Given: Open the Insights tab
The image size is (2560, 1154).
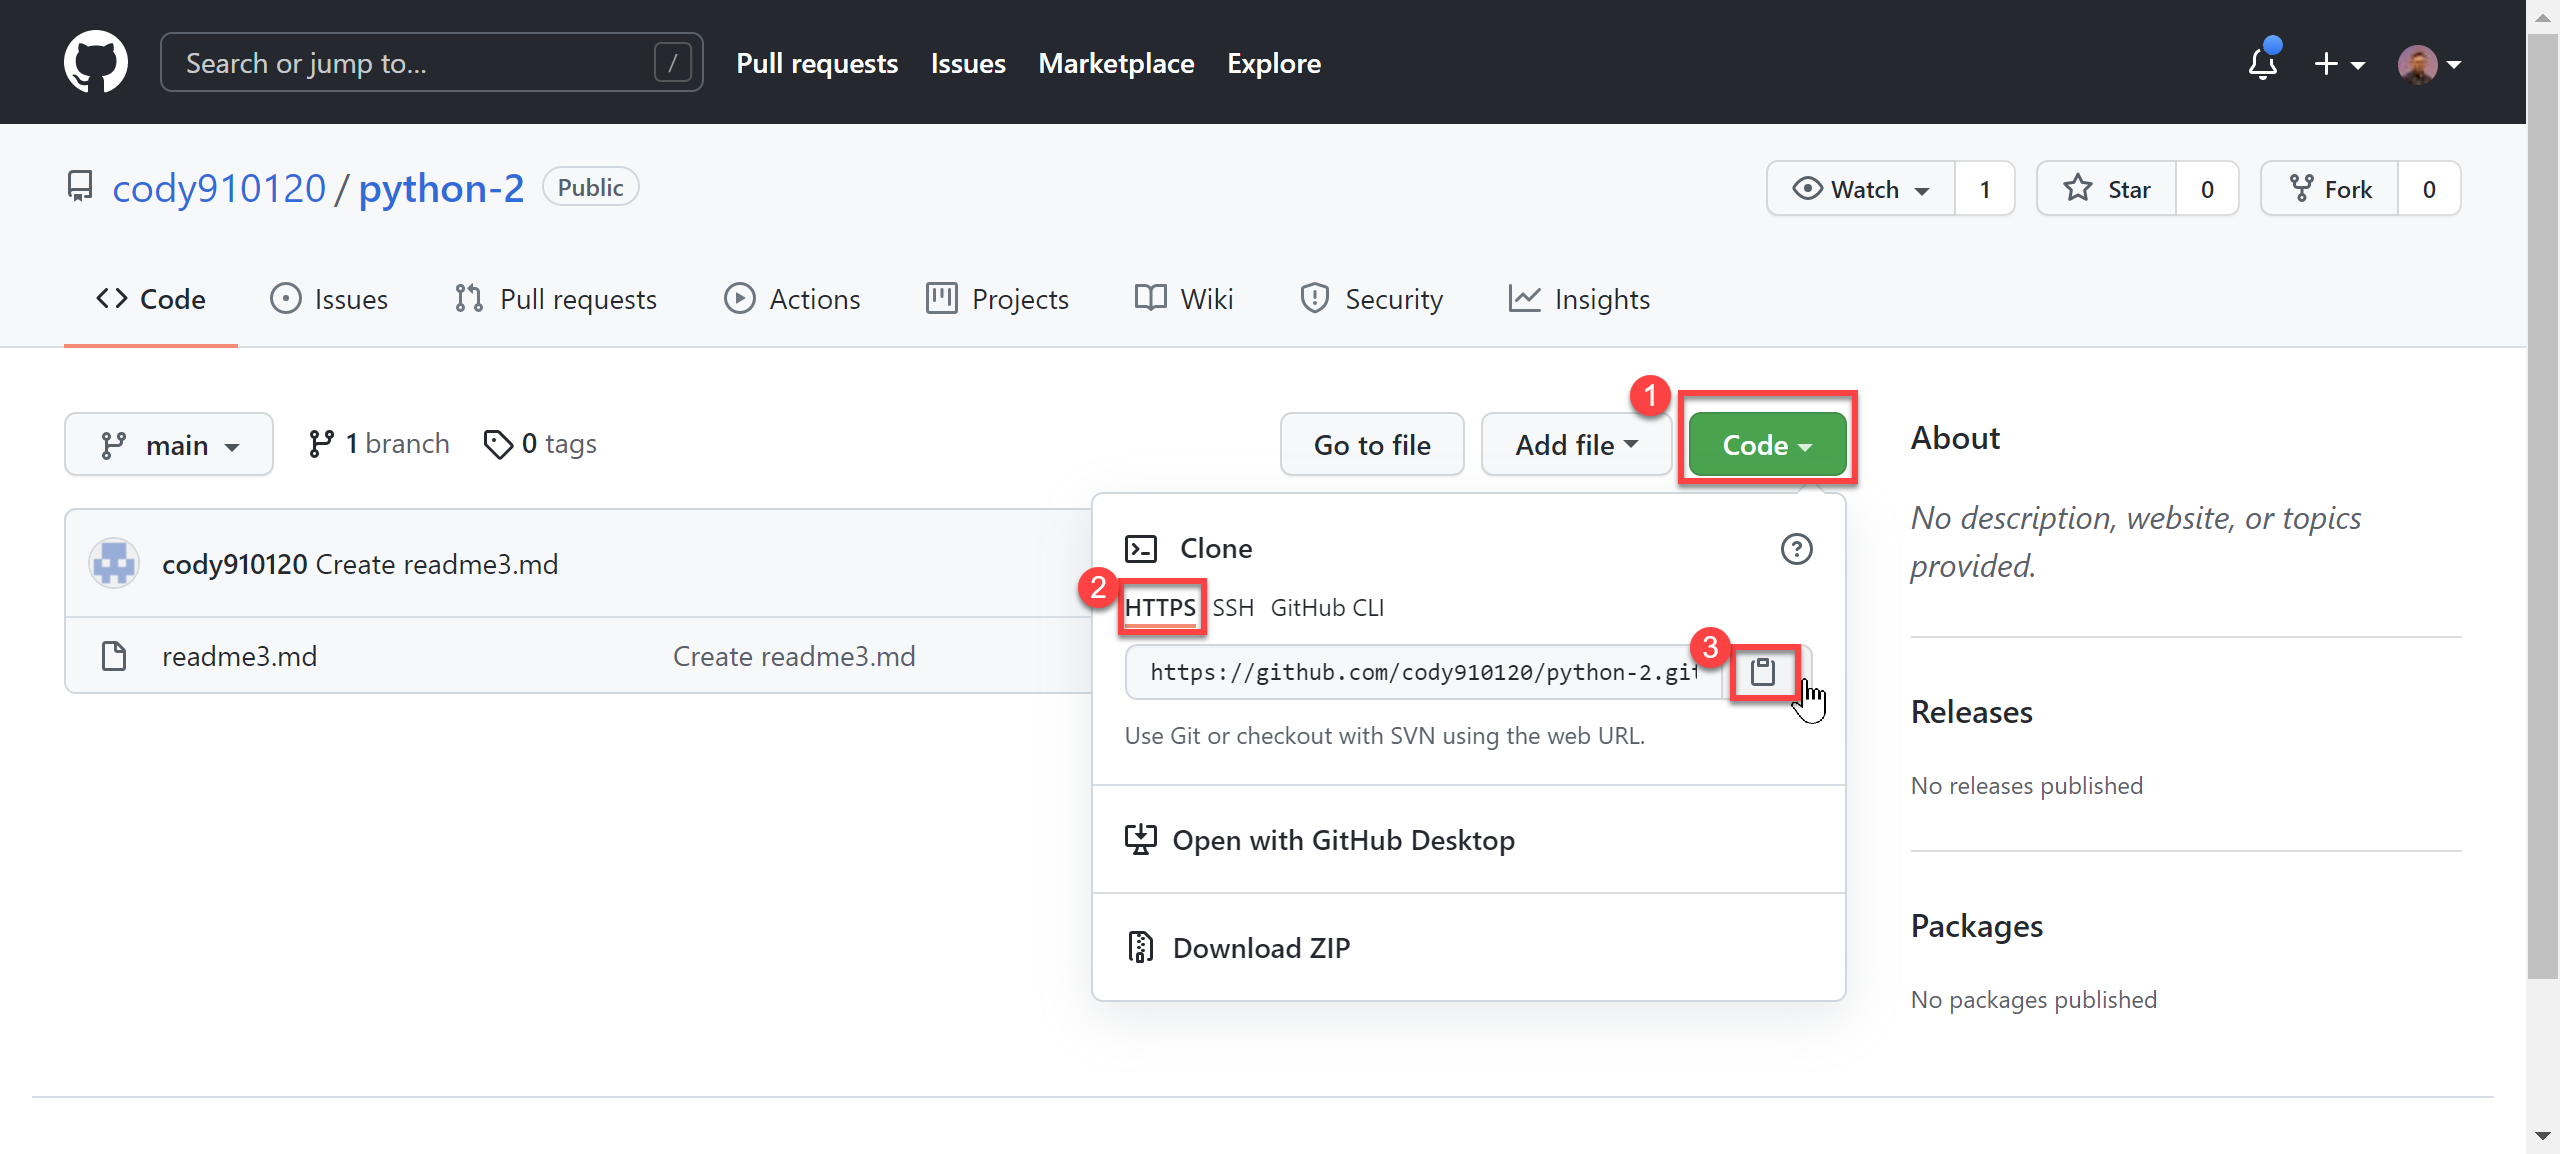Looking at the screenshot, I should point(1580,299).
